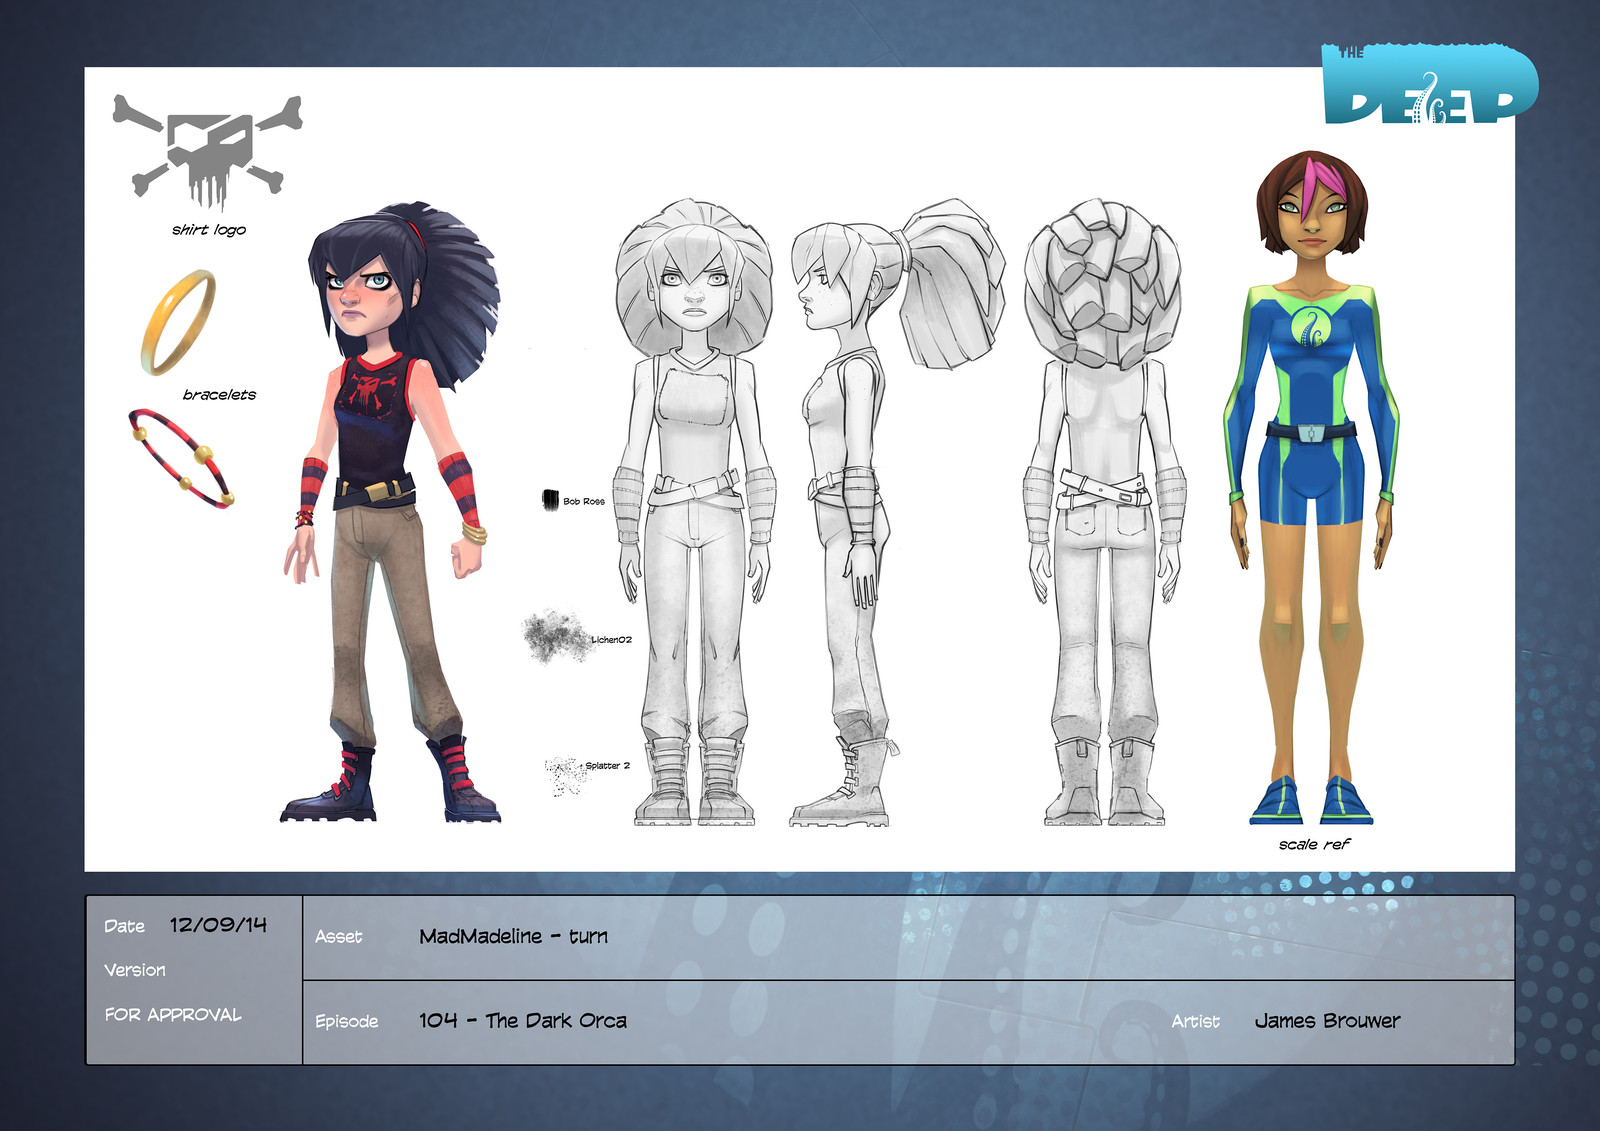Click the Bob Ross brush swatch

pos(550,500)
